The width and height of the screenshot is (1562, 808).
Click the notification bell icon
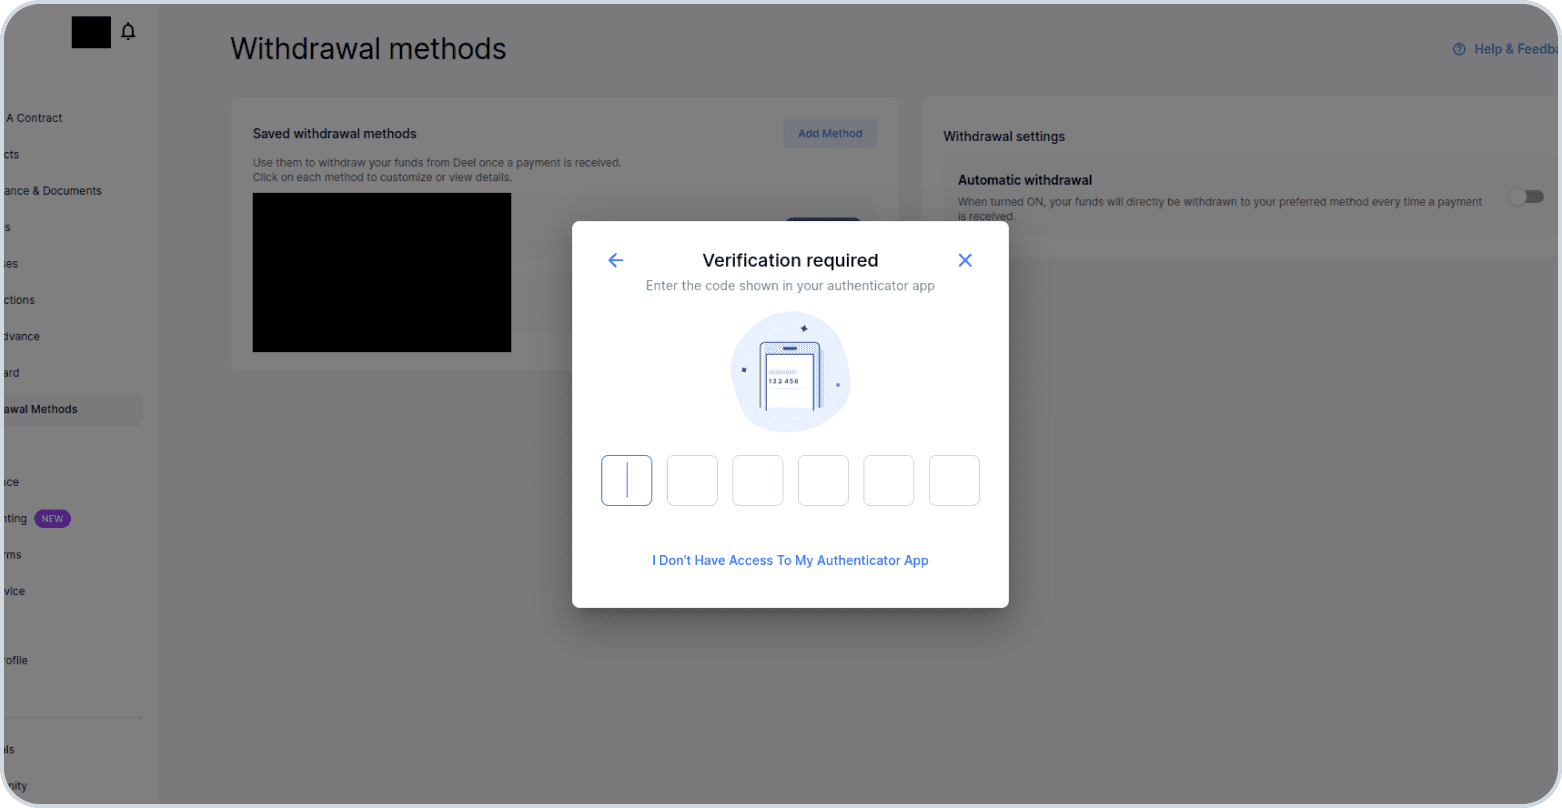click(x=128, y=32)
